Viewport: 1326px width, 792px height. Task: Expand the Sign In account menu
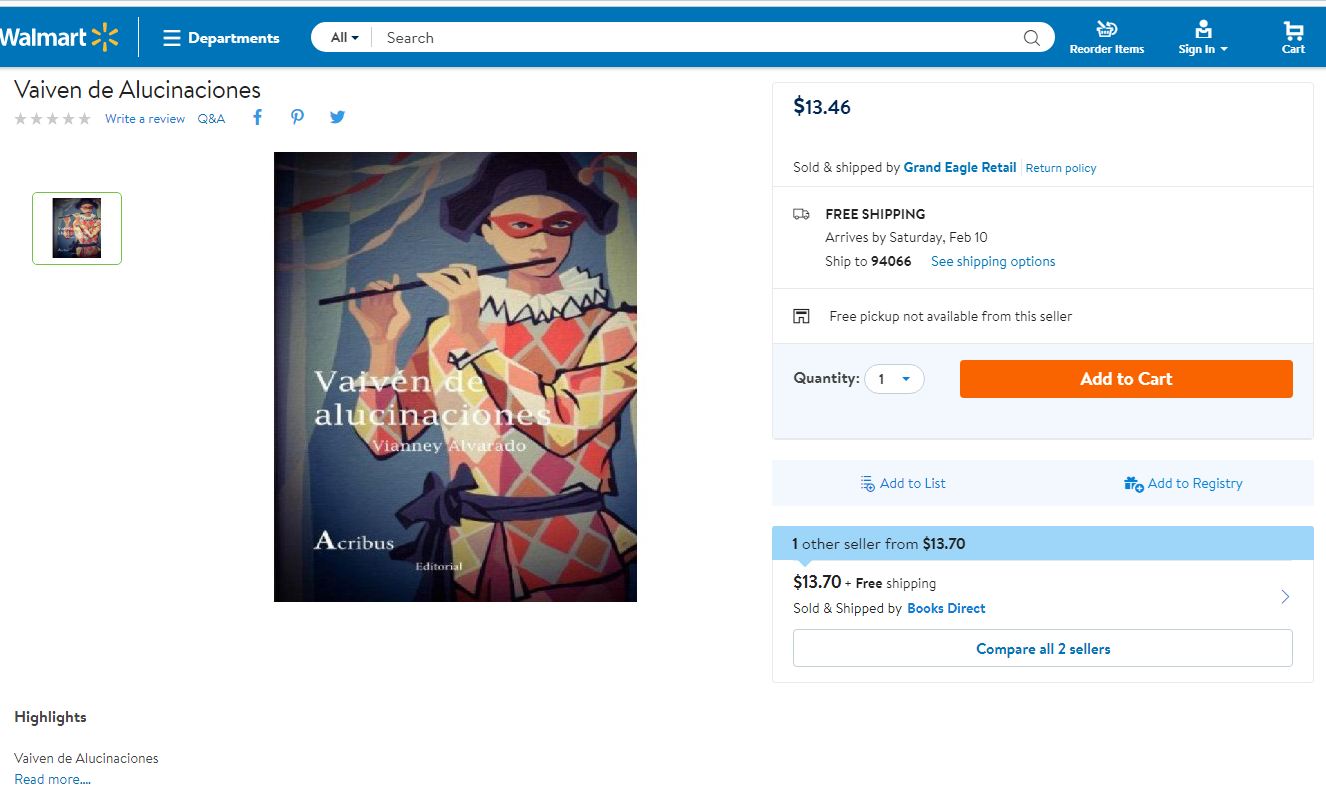1203,38
